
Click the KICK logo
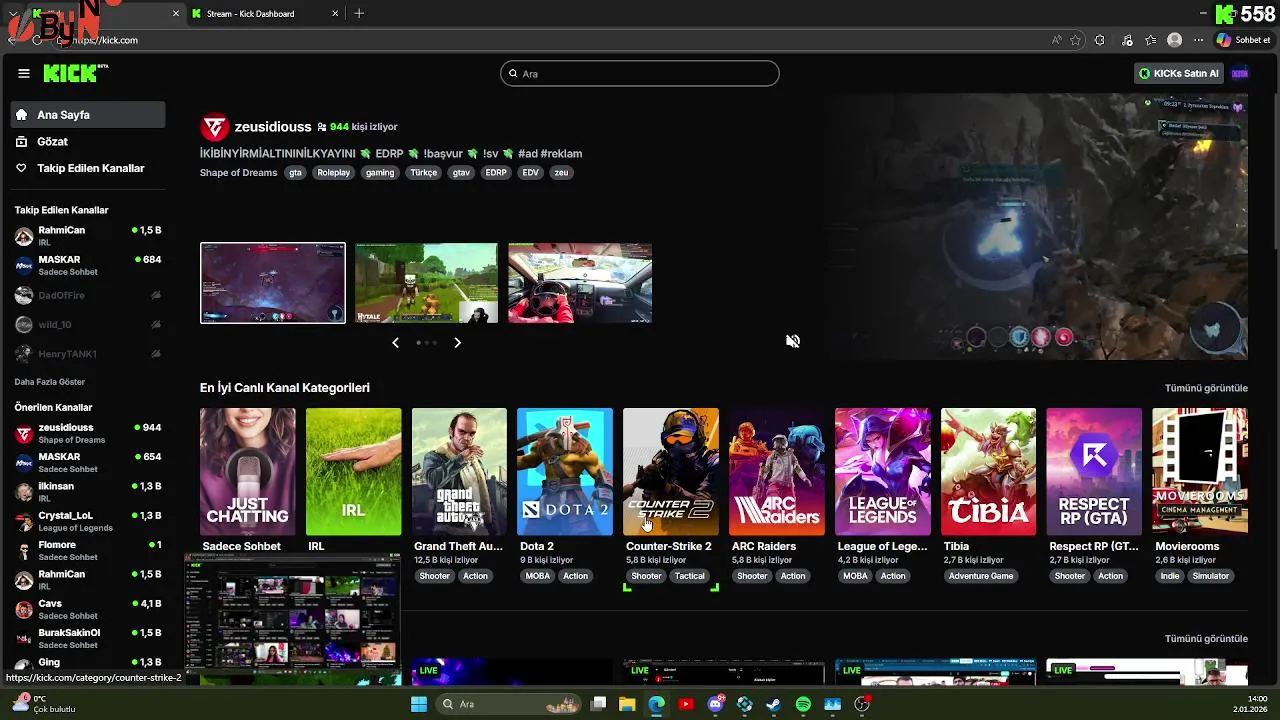click(x=75, y=73)
